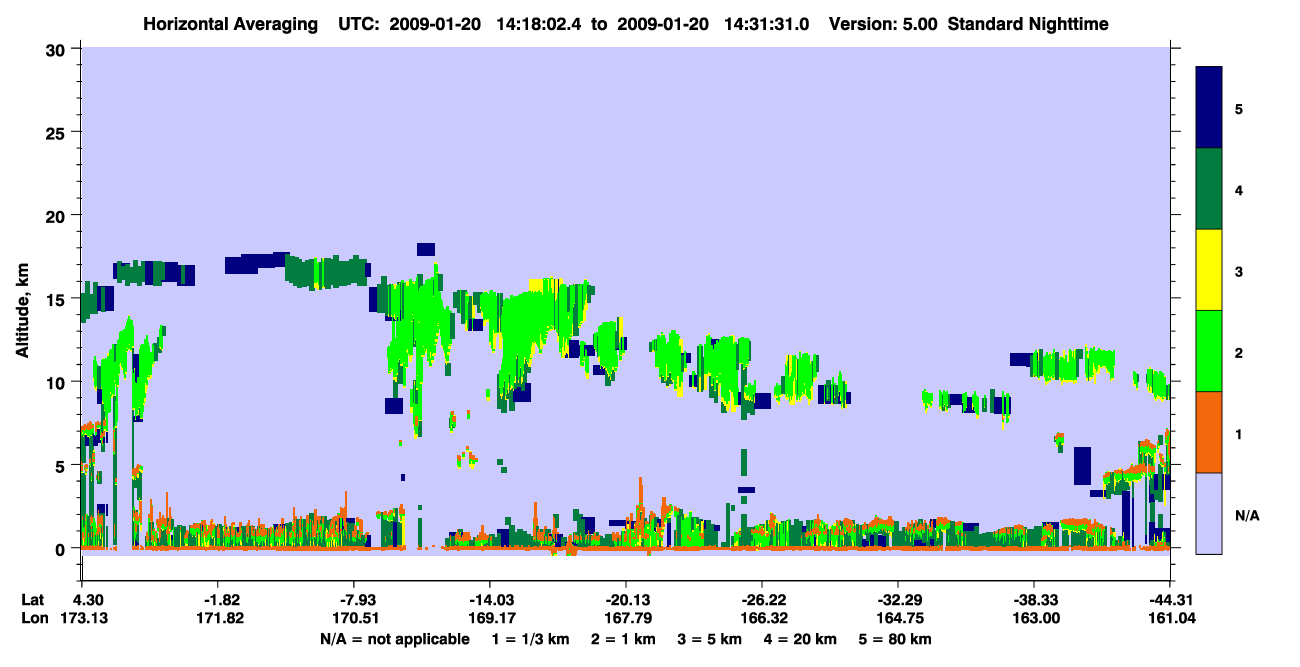Click the colorbar label '2'
The image size is (1300, 667).
coord(1238,352)
